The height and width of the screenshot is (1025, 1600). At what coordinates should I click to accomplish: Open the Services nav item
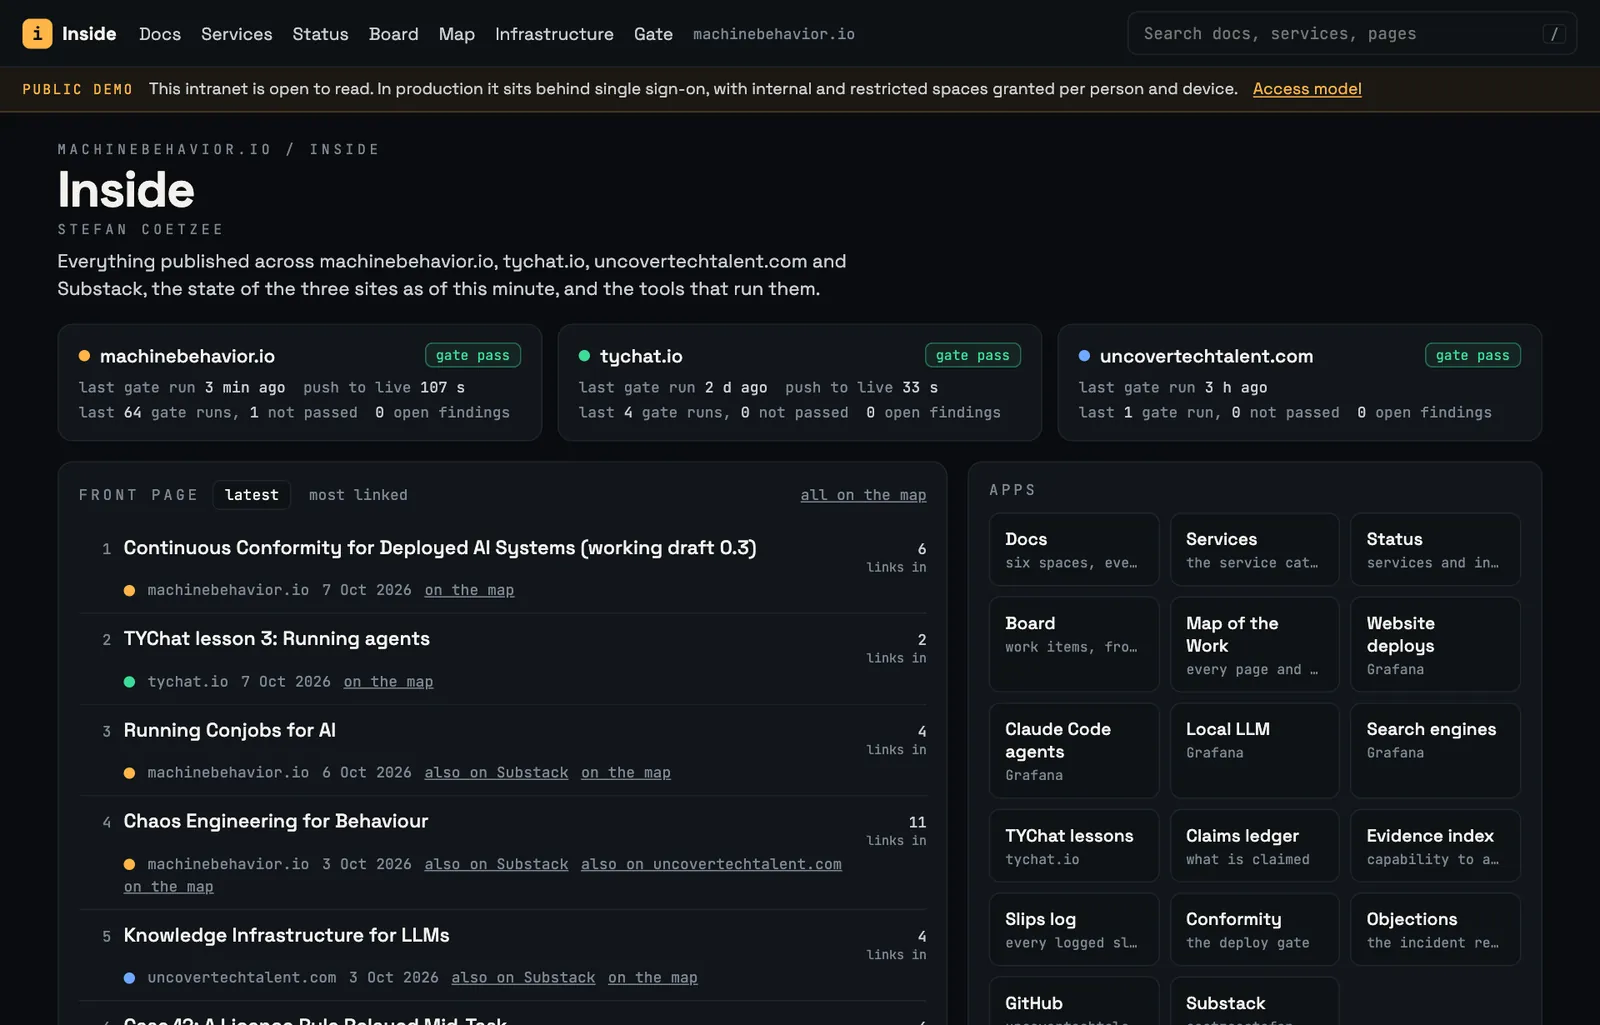[236, 34]
